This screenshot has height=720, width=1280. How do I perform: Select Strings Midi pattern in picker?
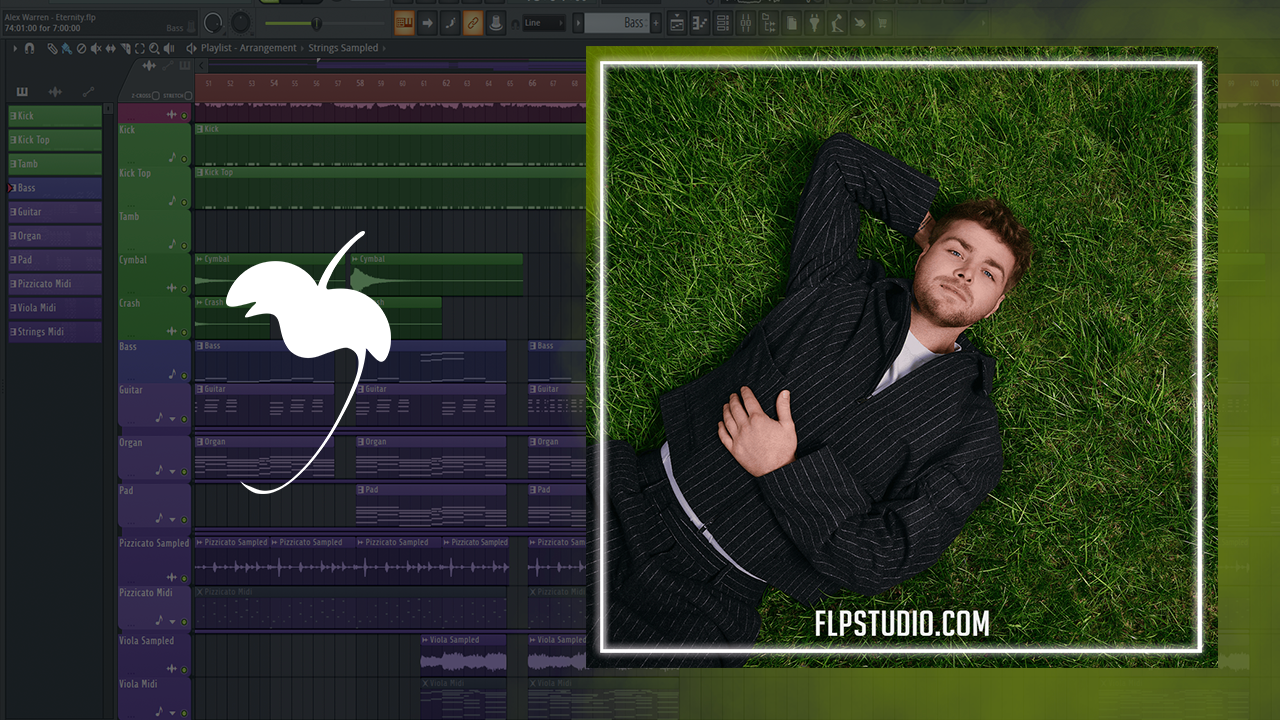(55, 332)
